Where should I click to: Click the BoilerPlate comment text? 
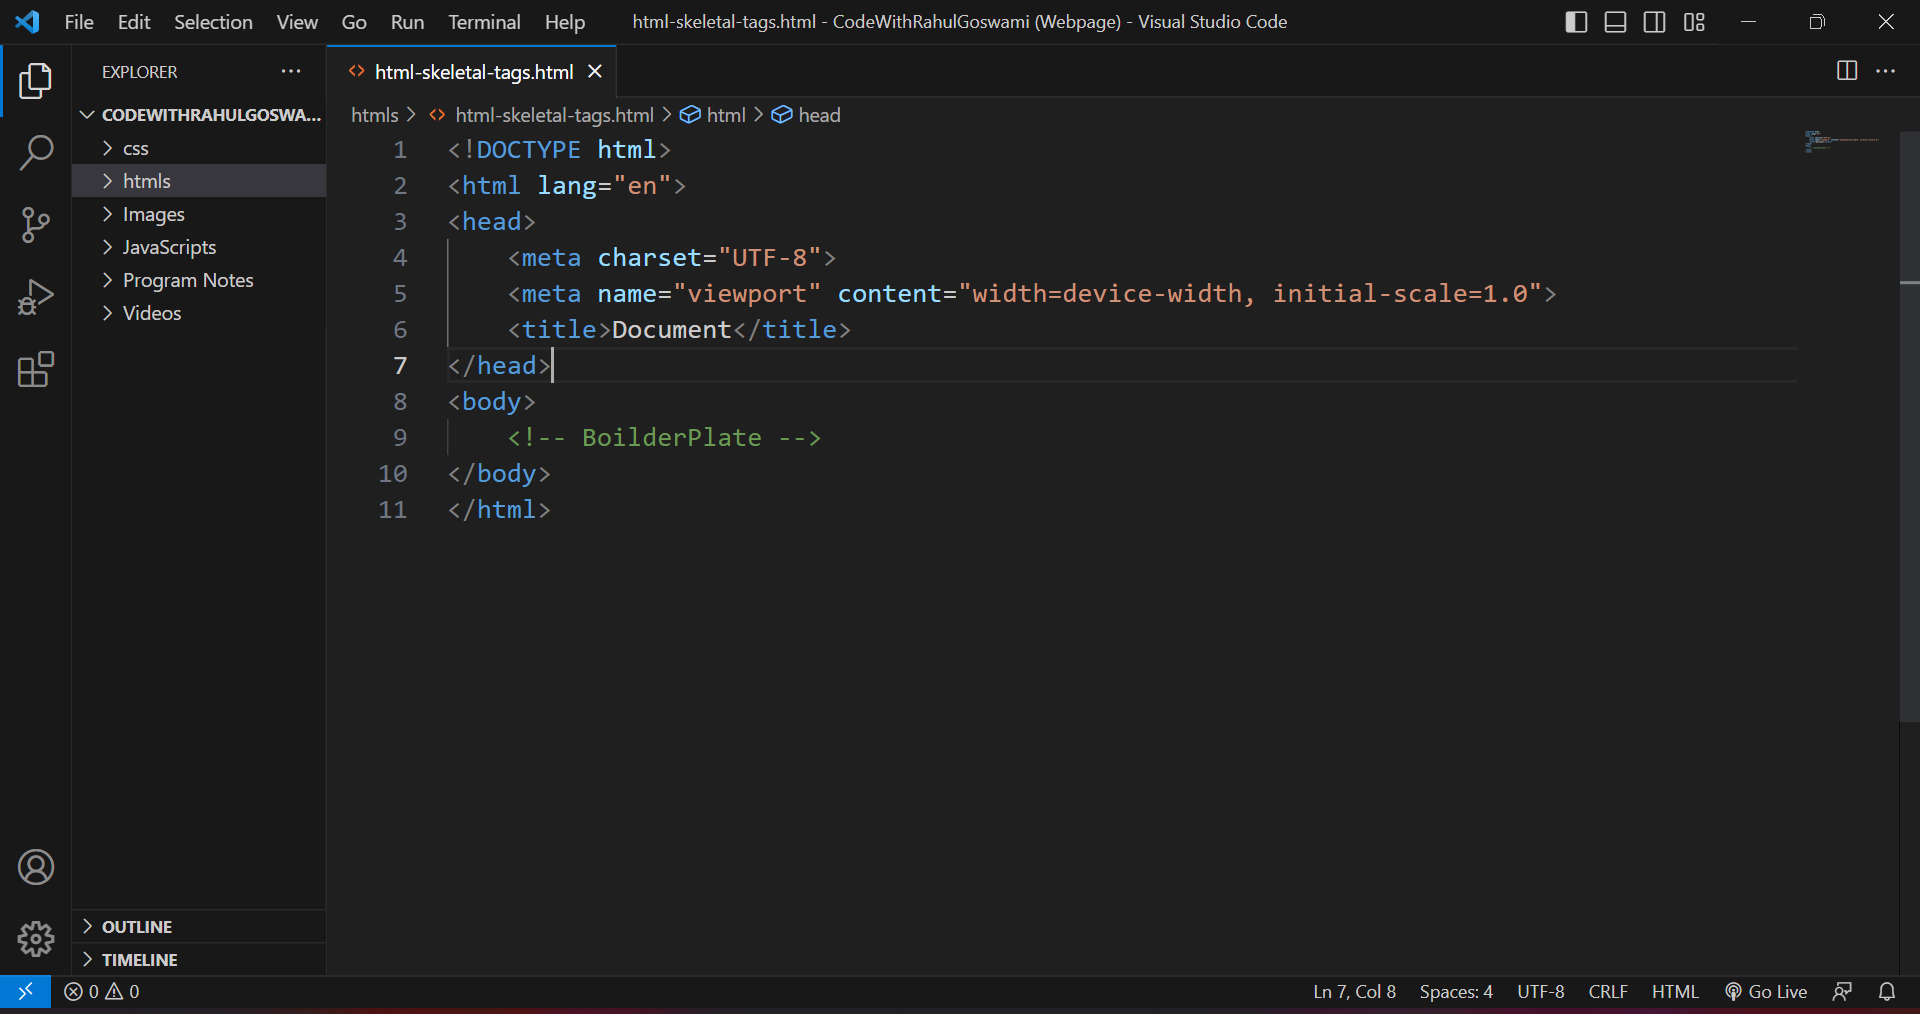pyautogui.click(x=664, y=438)
